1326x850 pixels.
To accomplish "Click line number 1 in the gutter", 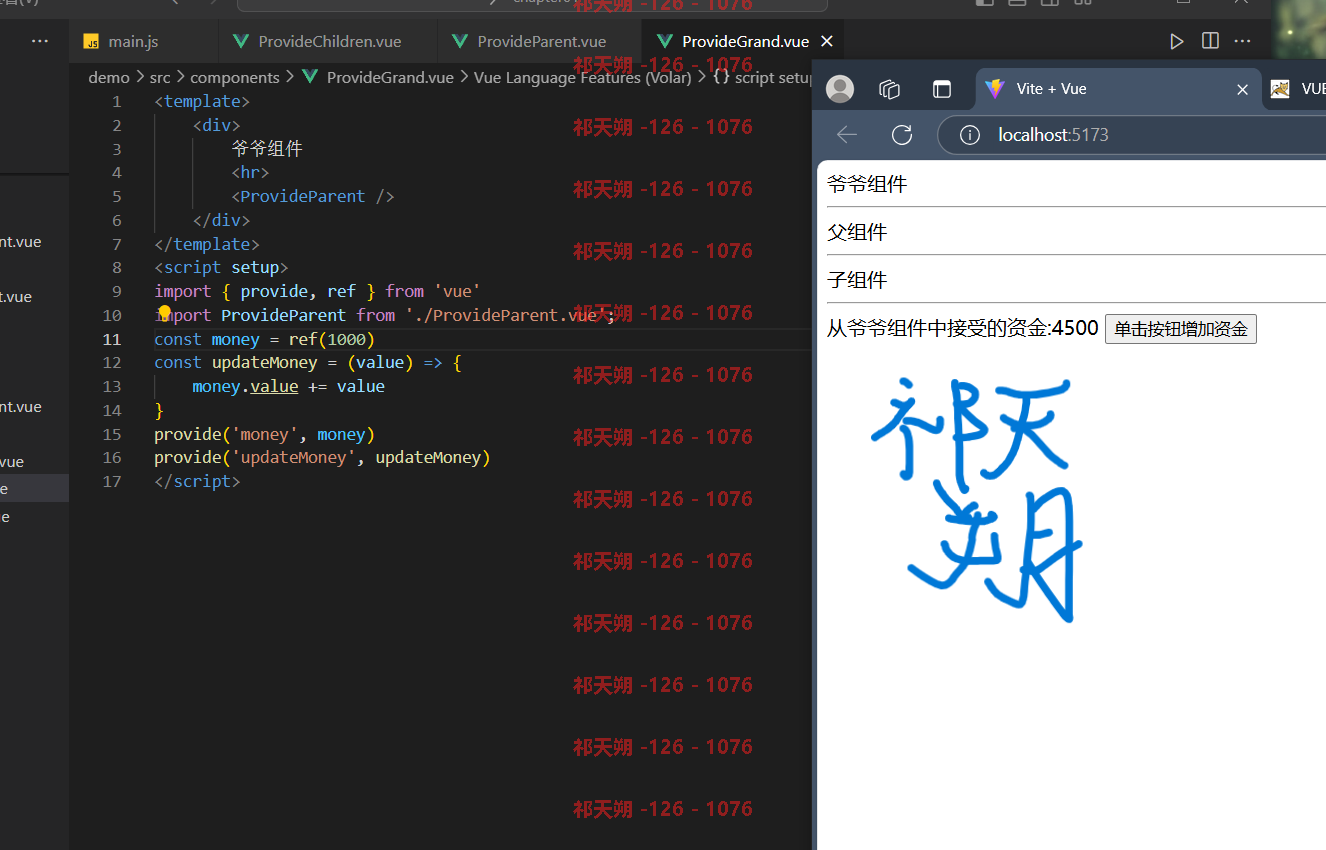I will (x=117, y=101).
